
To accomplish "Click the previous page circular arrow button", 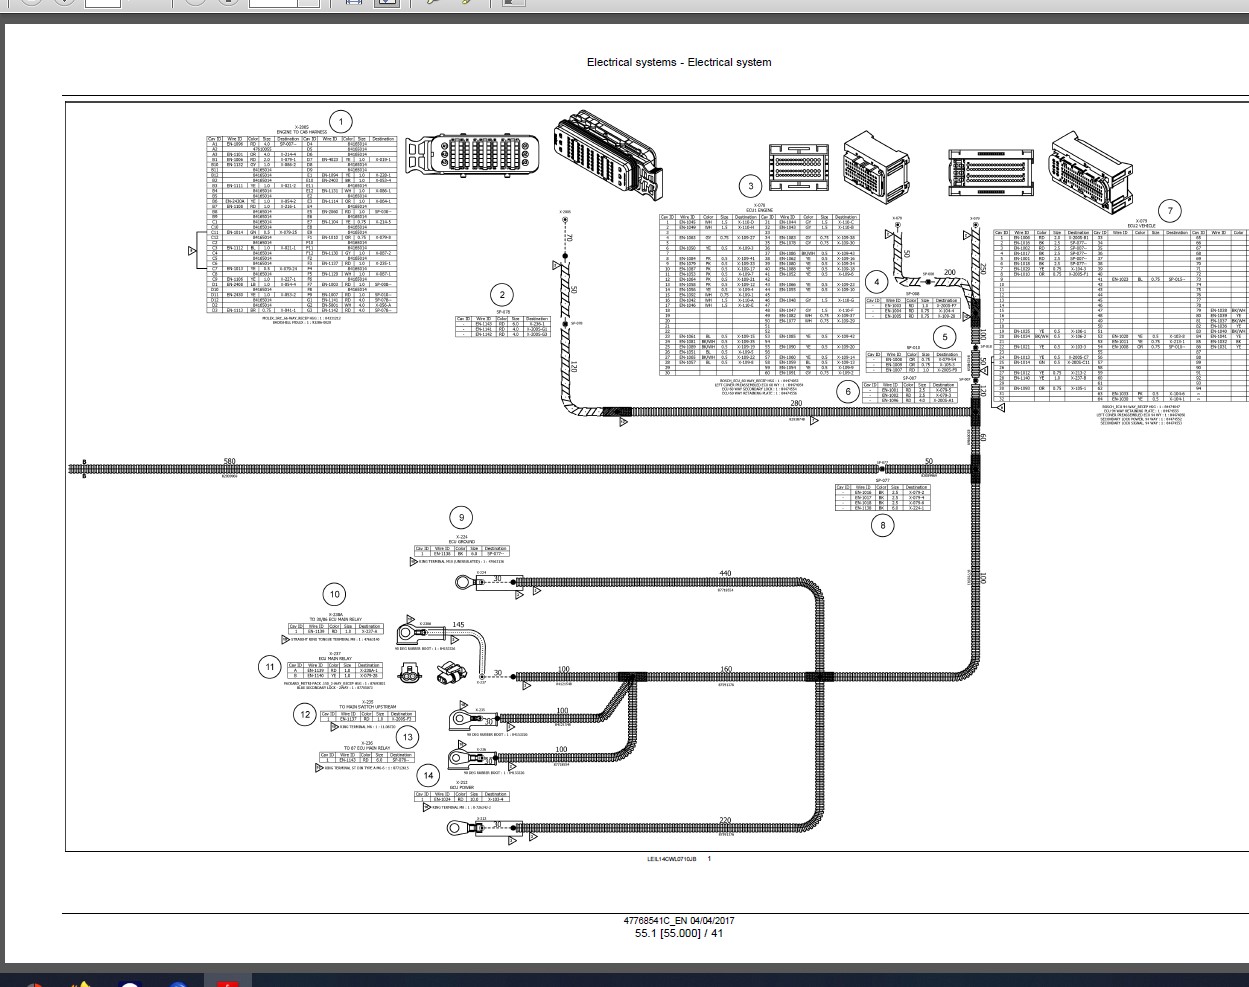I will pyautogui.click(x=31, y=5).
